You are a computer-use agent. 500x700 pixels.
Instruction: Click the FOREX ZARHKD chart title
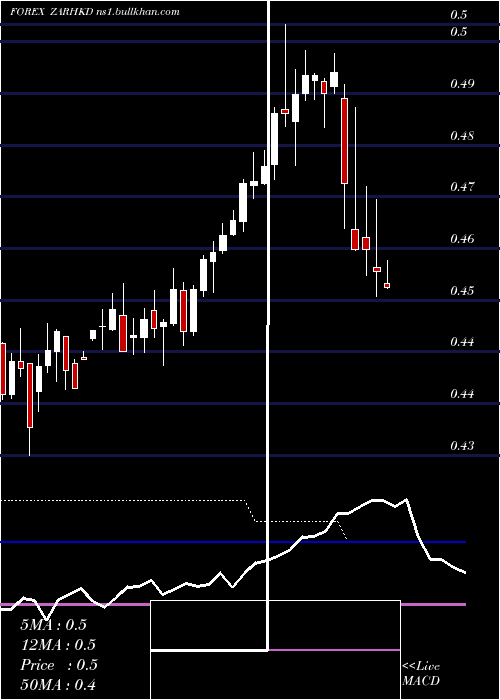pyautogui.click(x=95, y=12)
